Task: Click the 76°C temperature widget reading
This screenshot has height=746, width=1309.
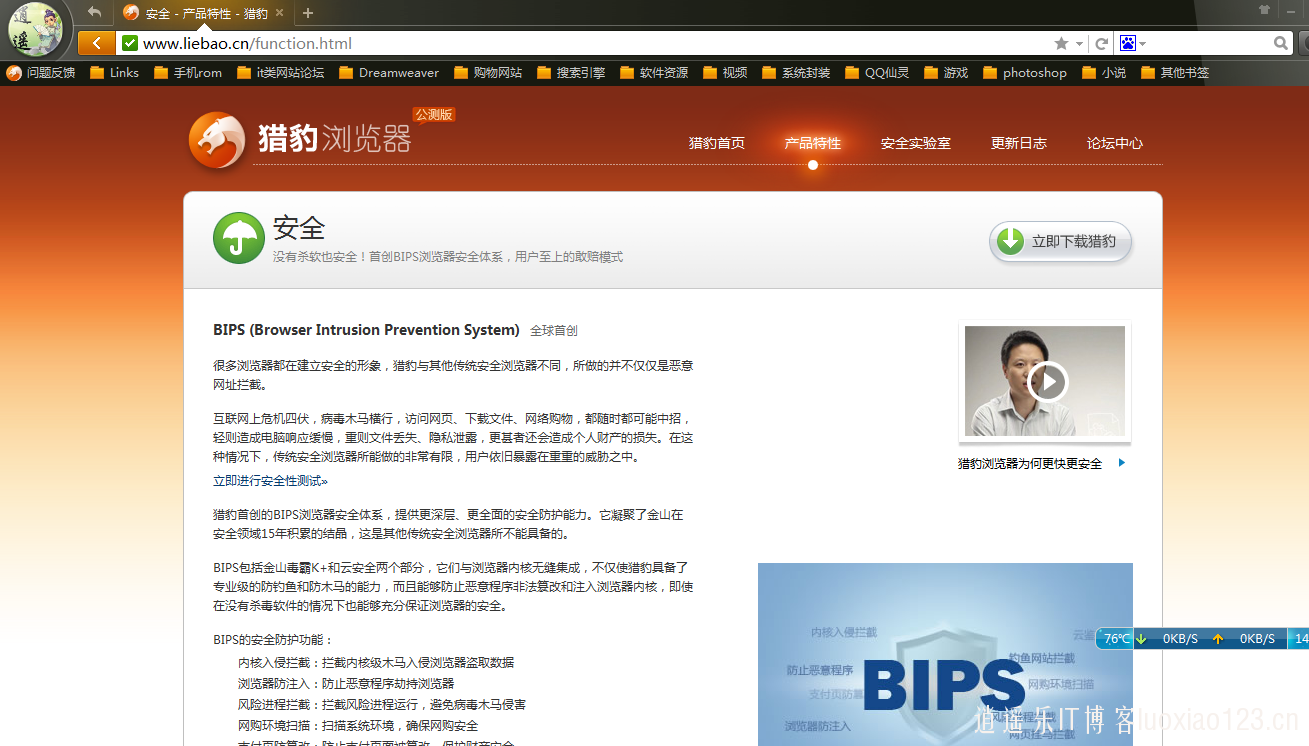Action: pyautogui.click(x=1117, y=638)
